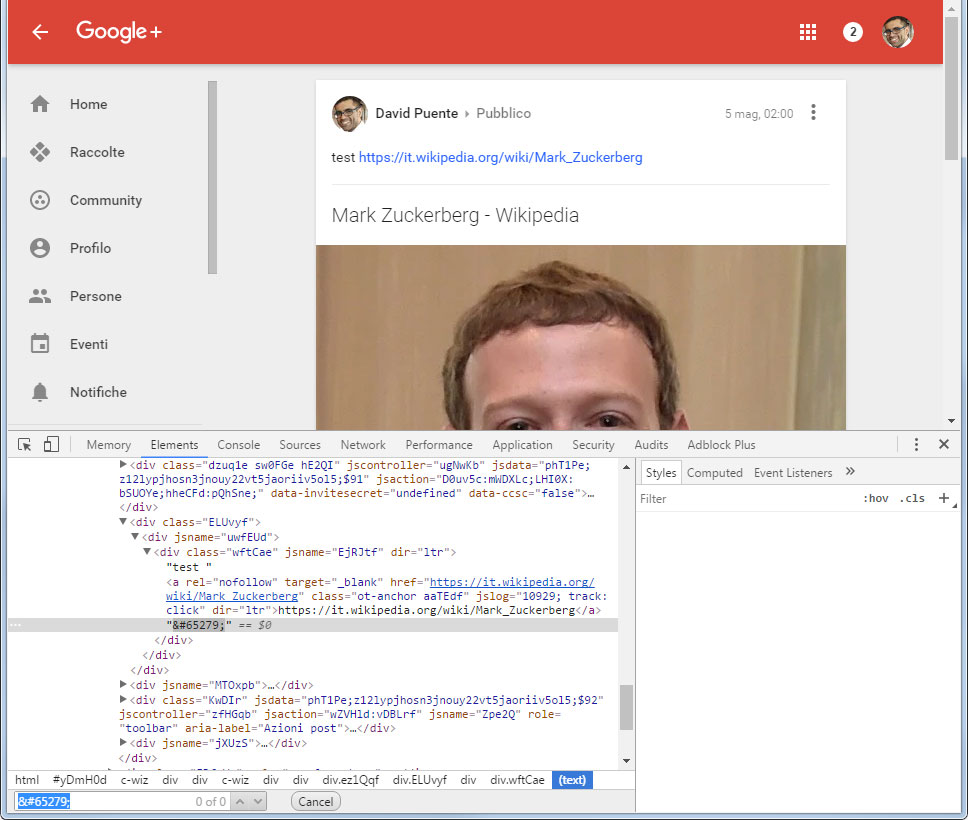The width and height of the screenshot is (968, 820).
Task: Click the Elements panel scrollbar thumb
Action: [626, 707]
